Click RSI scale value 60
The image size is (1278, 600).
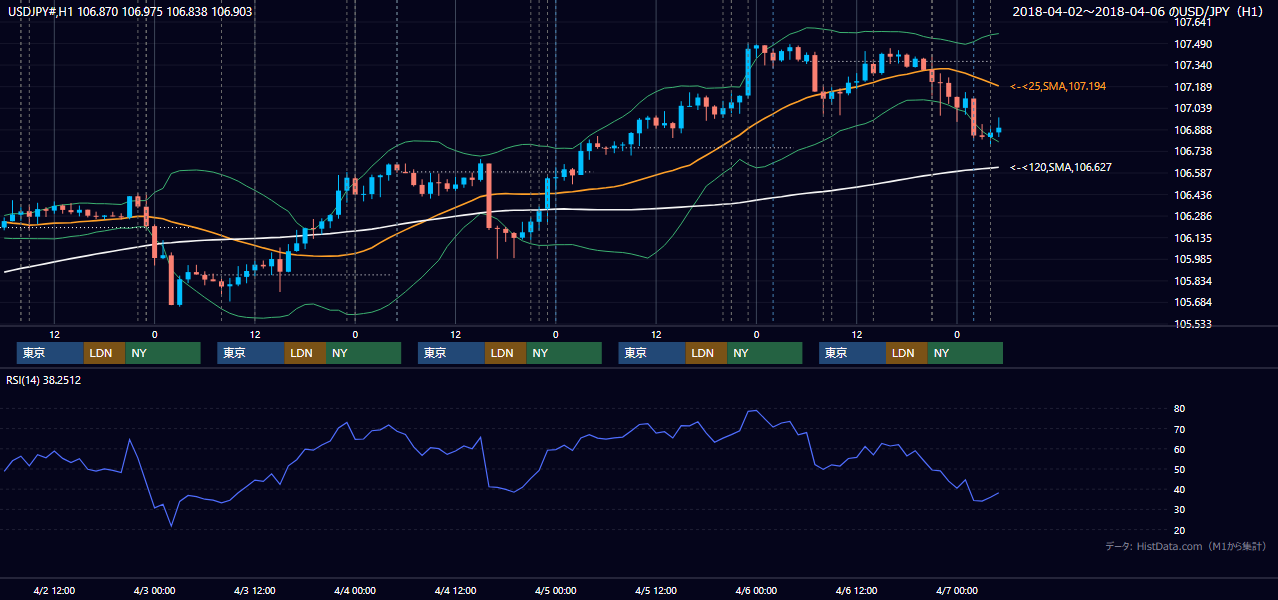tap(1179, 449)
